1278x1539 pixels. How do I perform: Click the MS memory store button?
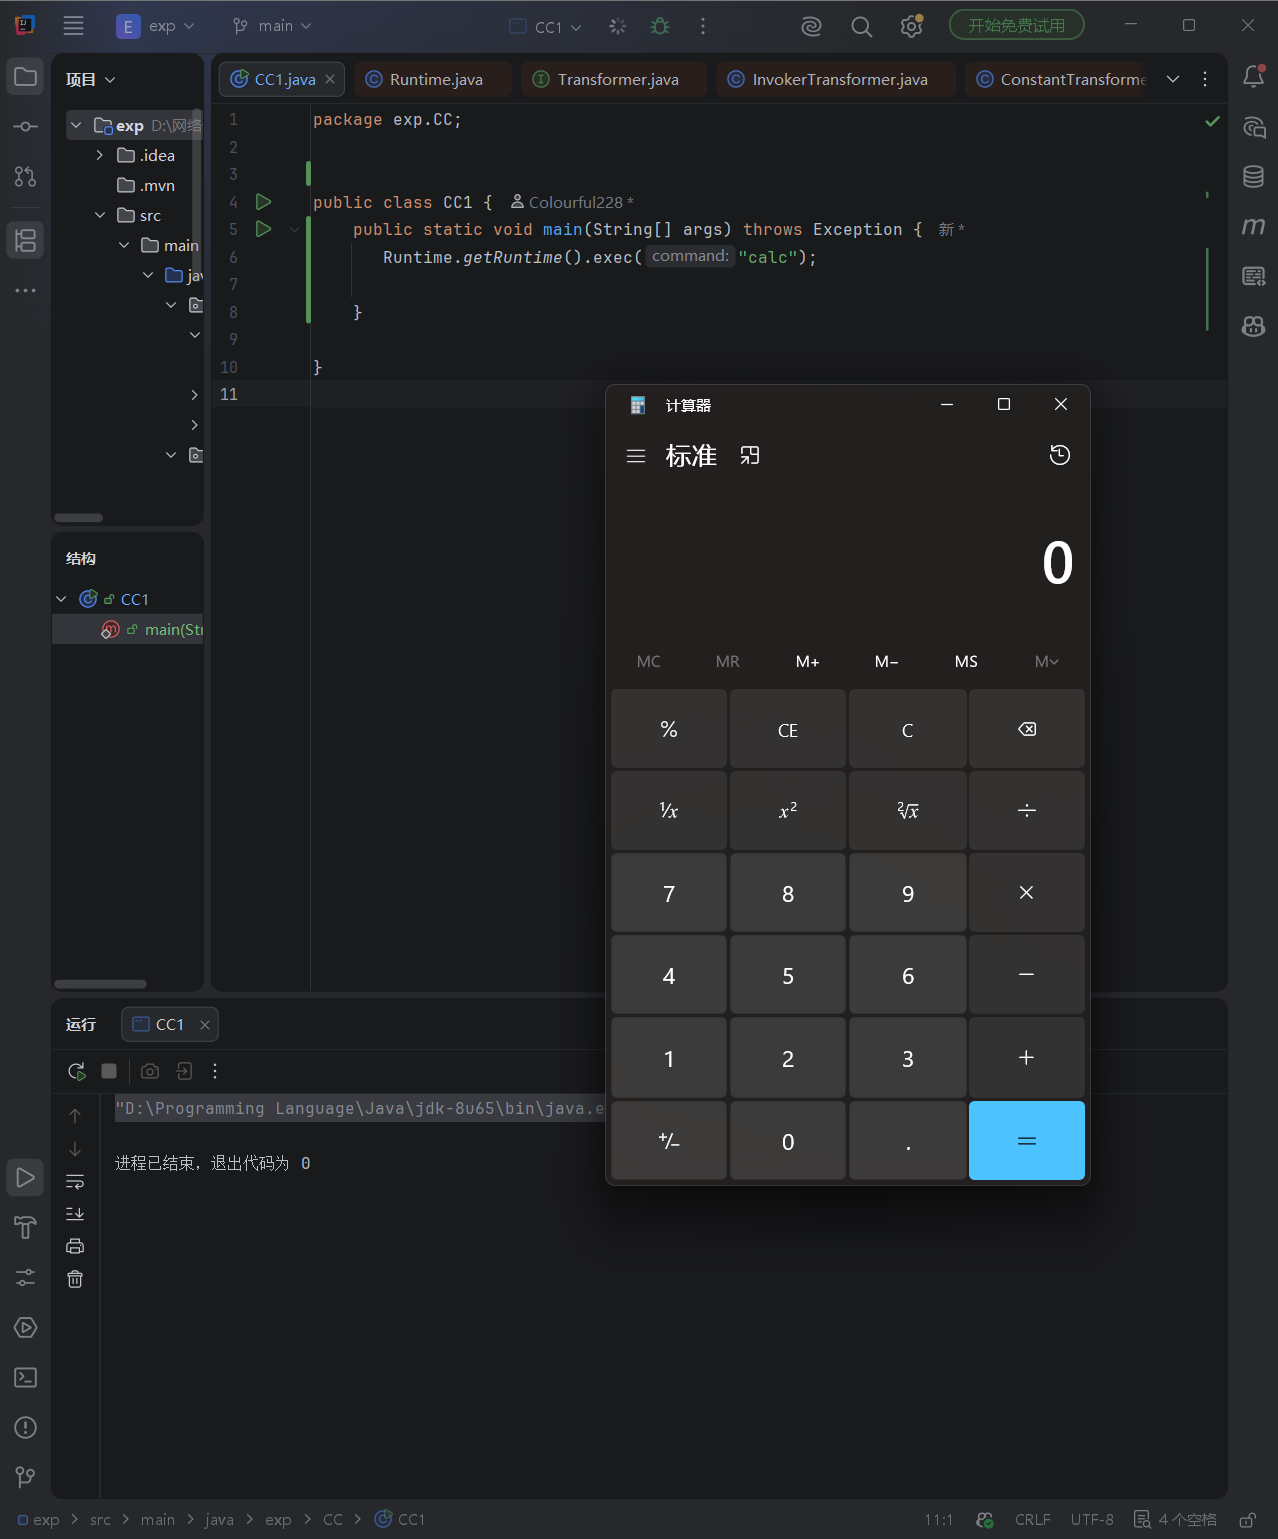coord(966,661)
